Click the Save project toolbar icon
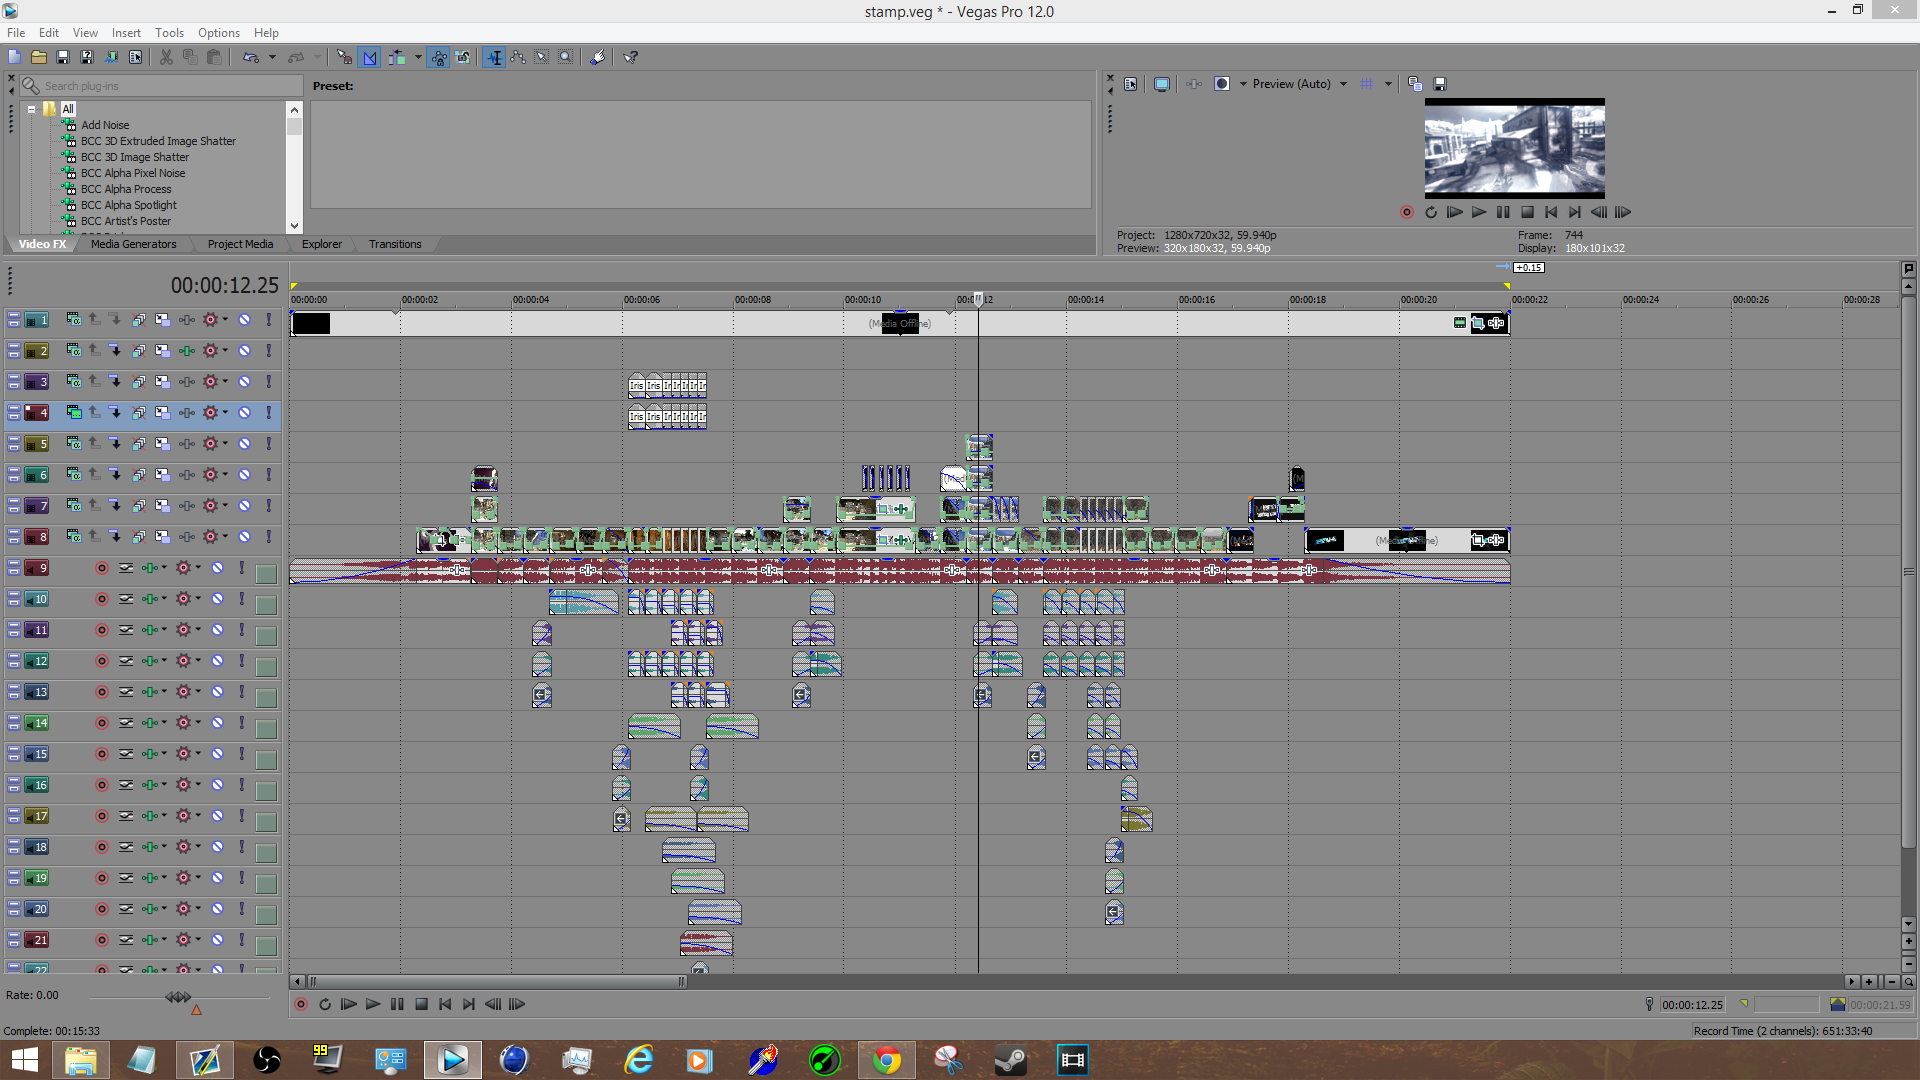 point(62,57)
